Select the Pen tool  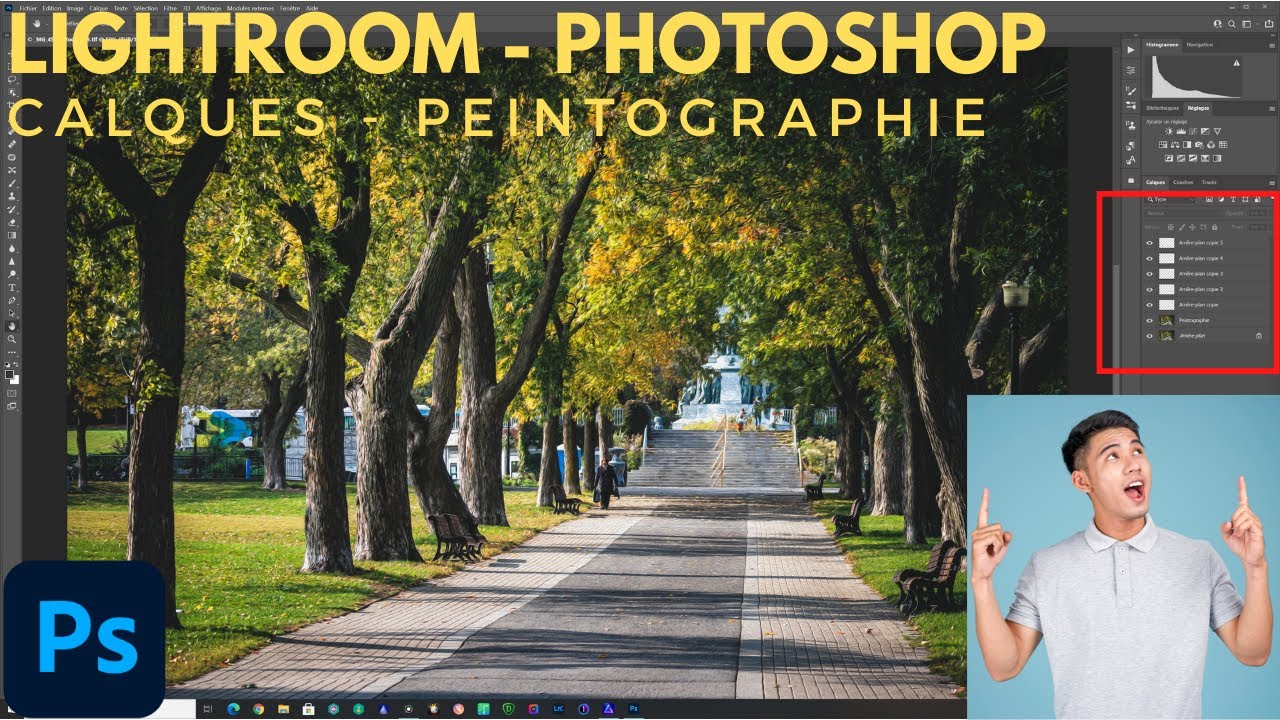click(12, 301)
